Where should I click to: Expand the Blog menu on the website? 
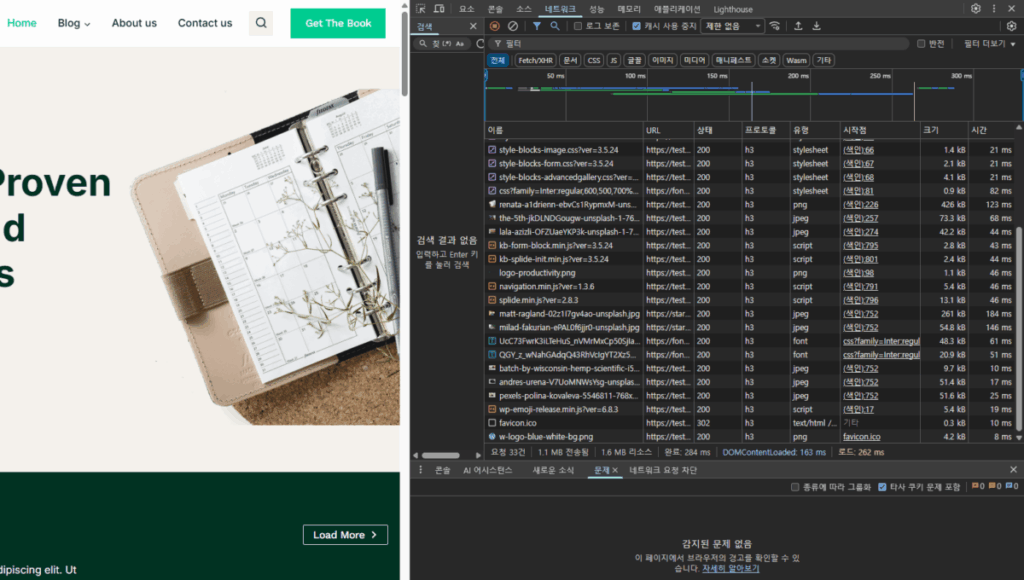(73, 23)
